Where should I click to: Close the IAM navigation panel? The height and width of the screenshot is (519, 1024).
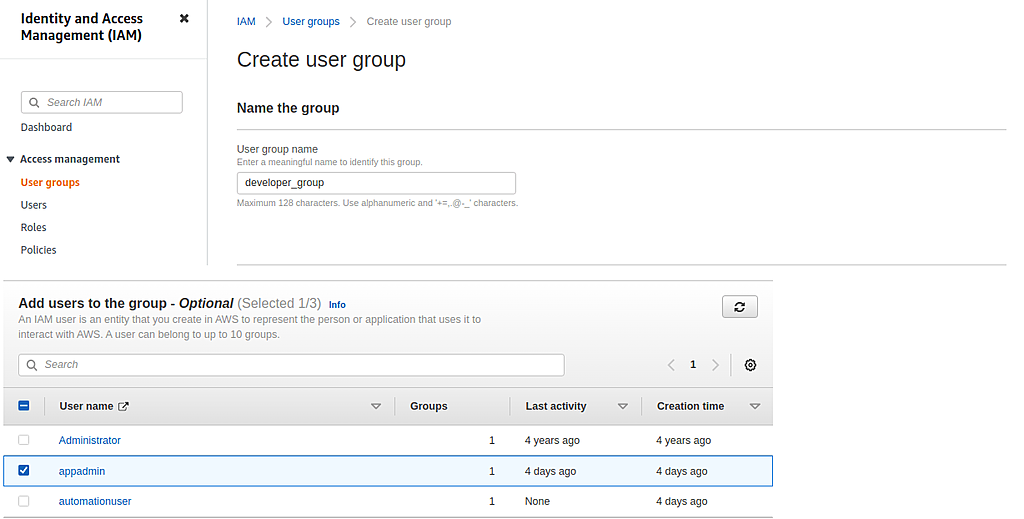(x=184, y=19)
